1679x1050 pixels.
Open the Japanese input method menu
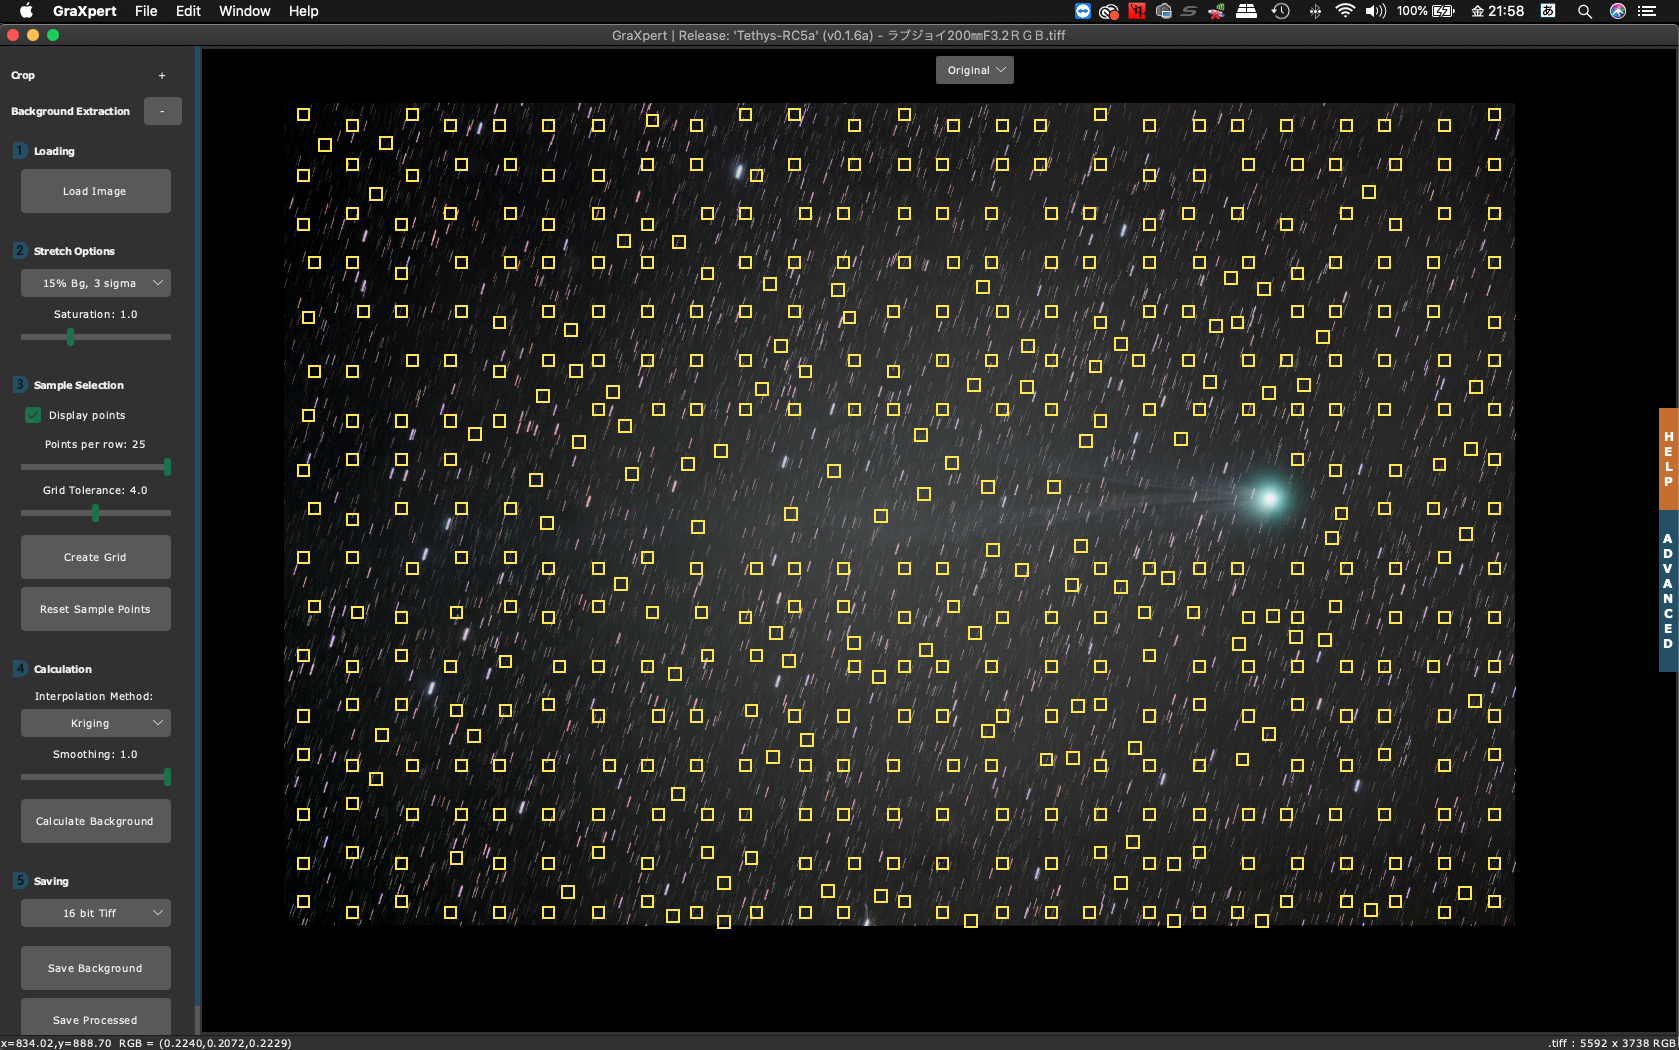(x=1548, y=11)
